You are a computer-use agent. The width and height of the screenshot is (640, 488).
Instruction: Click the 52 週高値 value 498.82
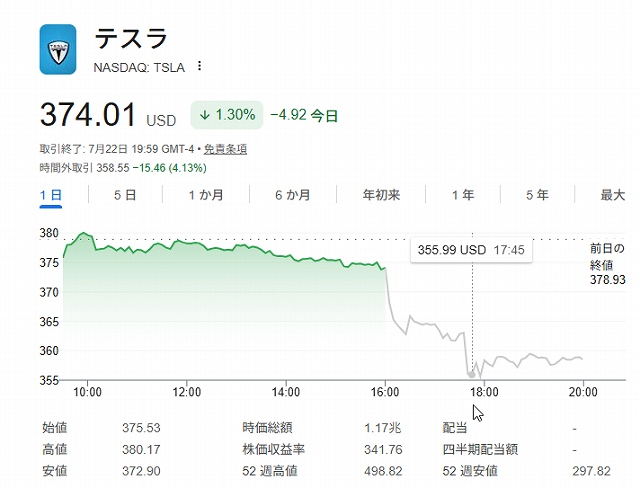pyautogui.click(x=383, y=471)
